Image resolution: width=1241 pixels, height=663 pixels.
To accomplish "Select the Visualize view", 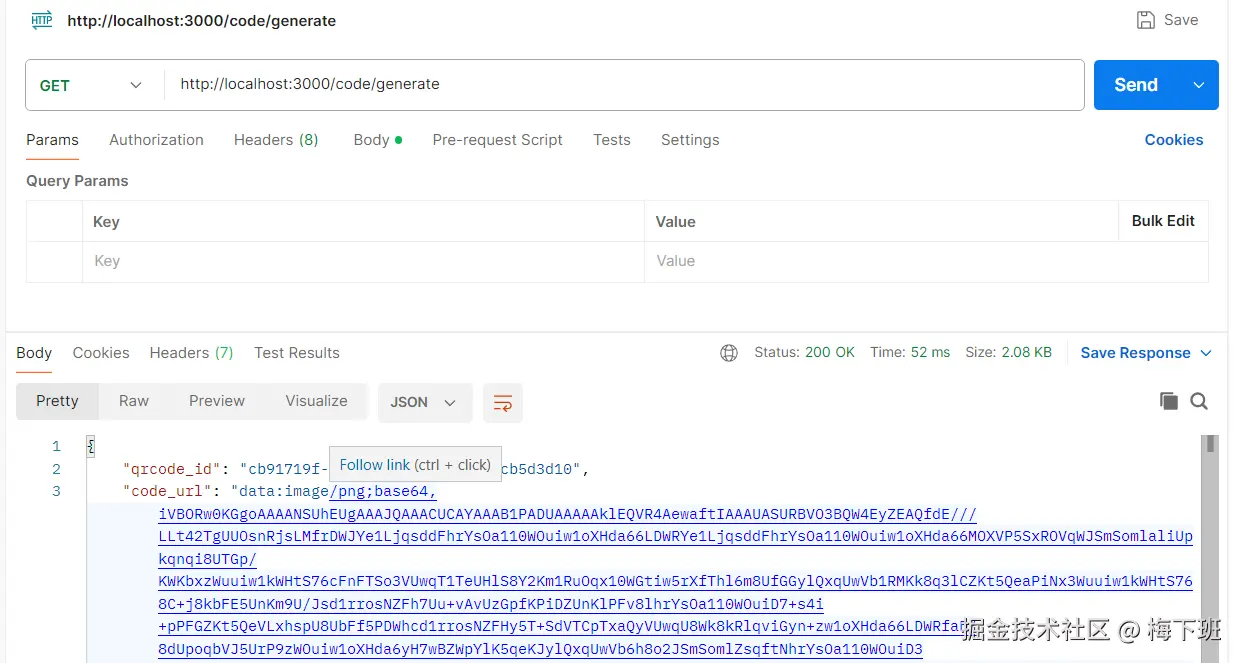I will point(316,401).
